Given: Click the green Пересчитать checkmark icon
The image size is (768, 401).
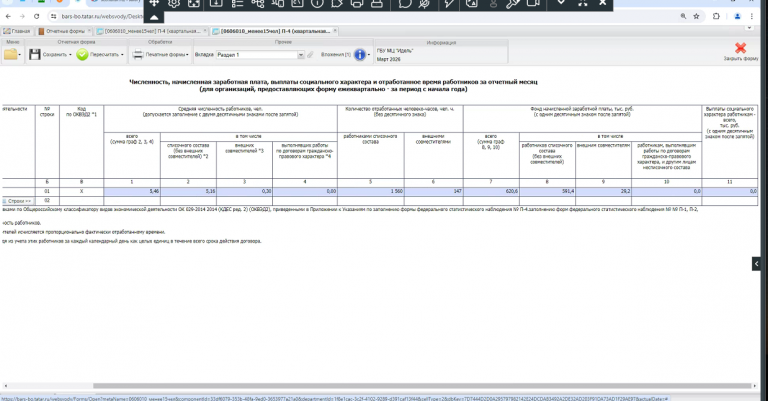Looking at the screenshot, I should 82,54.
